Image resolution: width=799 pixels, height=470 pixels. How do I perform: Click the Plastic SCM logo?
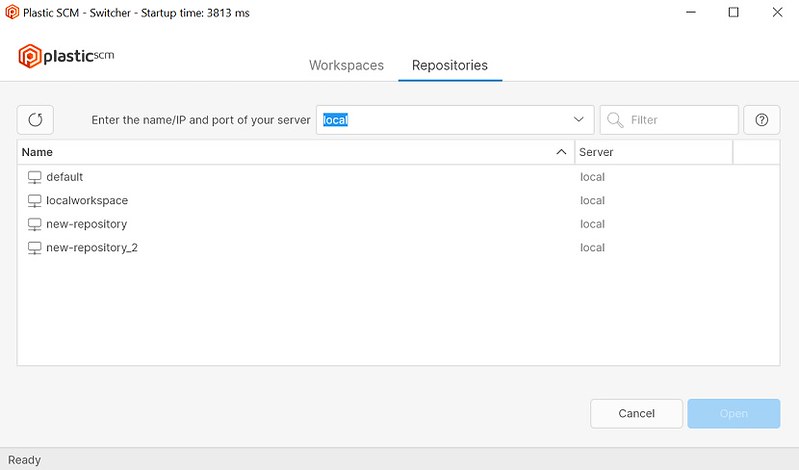[66, 56]
